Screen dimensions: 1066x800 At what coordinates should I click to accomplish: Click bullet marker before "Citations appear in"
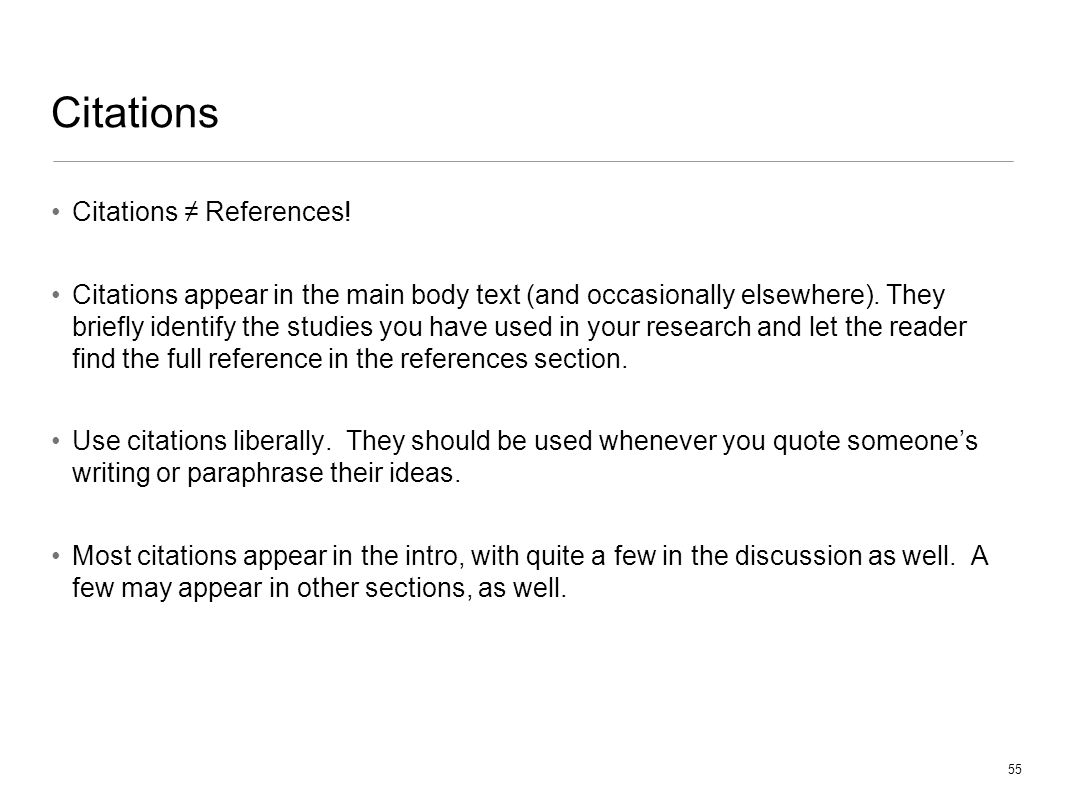[56, 295]
